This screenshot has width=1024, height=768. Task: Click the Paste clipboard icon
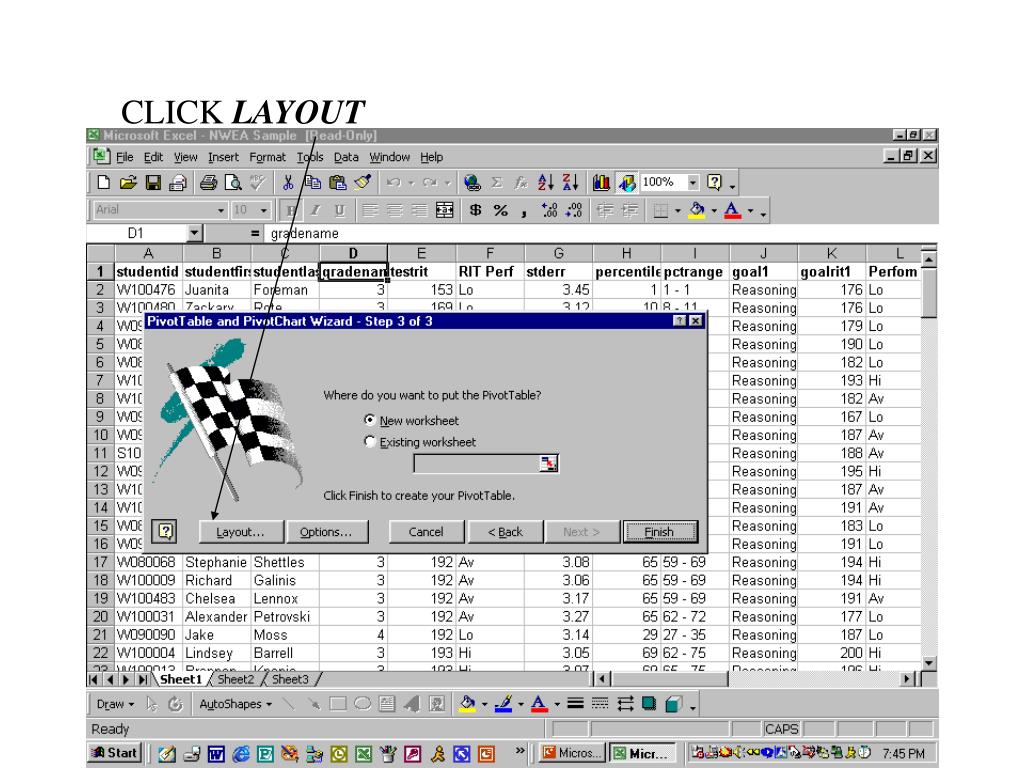click(338, 182)
